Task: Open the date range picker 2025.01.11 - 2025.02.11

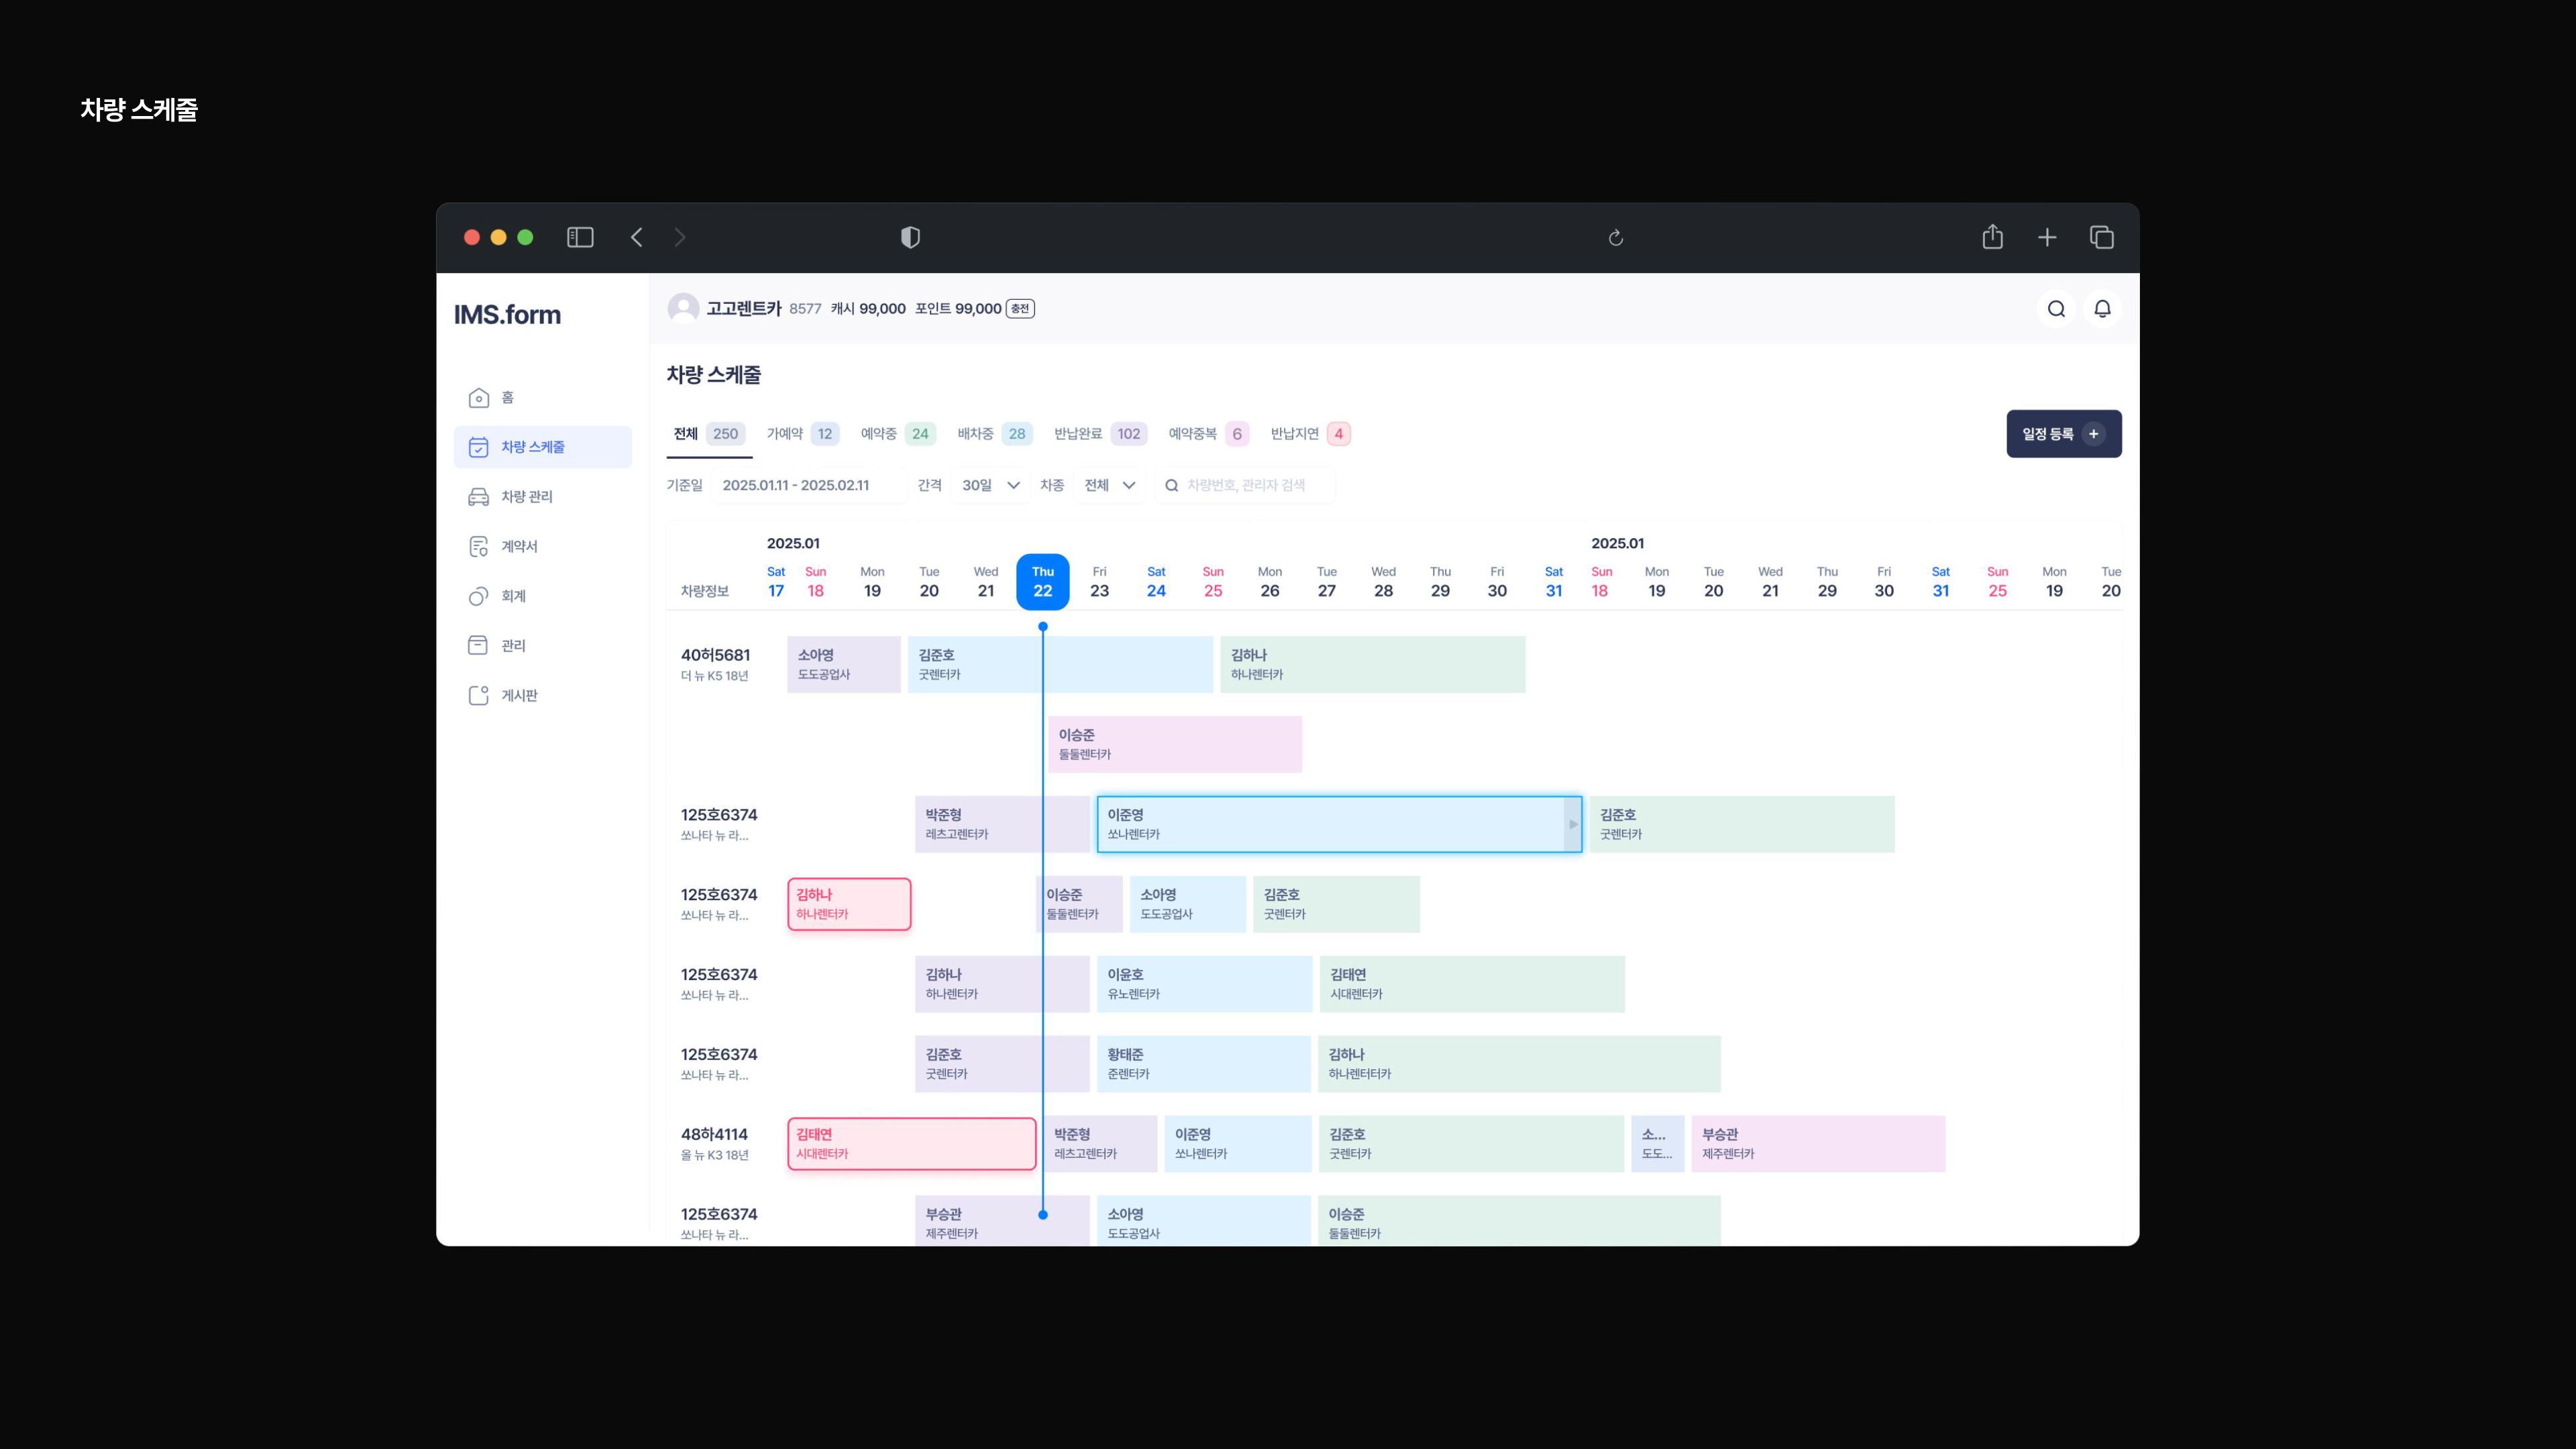Action: point(808,485)
